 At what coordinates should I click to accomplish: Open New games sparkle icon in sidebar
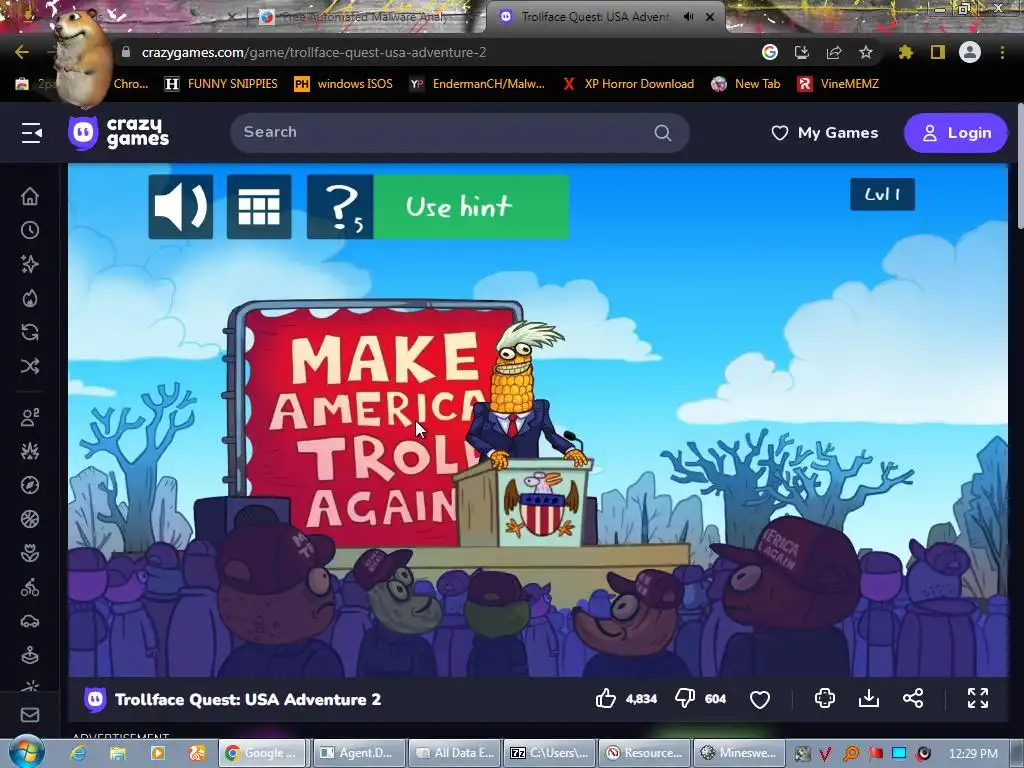tap(30, 264)
